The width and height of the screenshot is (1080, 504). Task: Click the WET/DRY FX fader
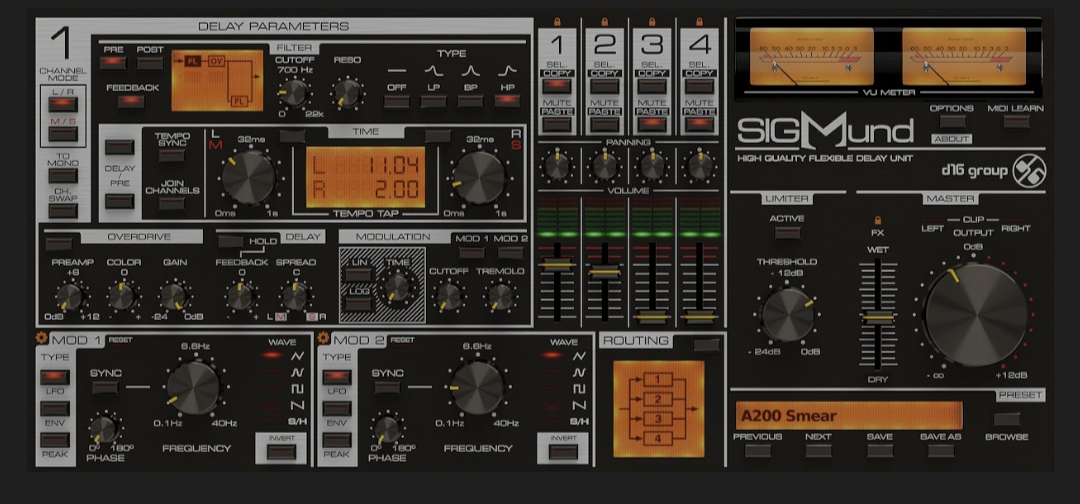click(x=878, y=318)
